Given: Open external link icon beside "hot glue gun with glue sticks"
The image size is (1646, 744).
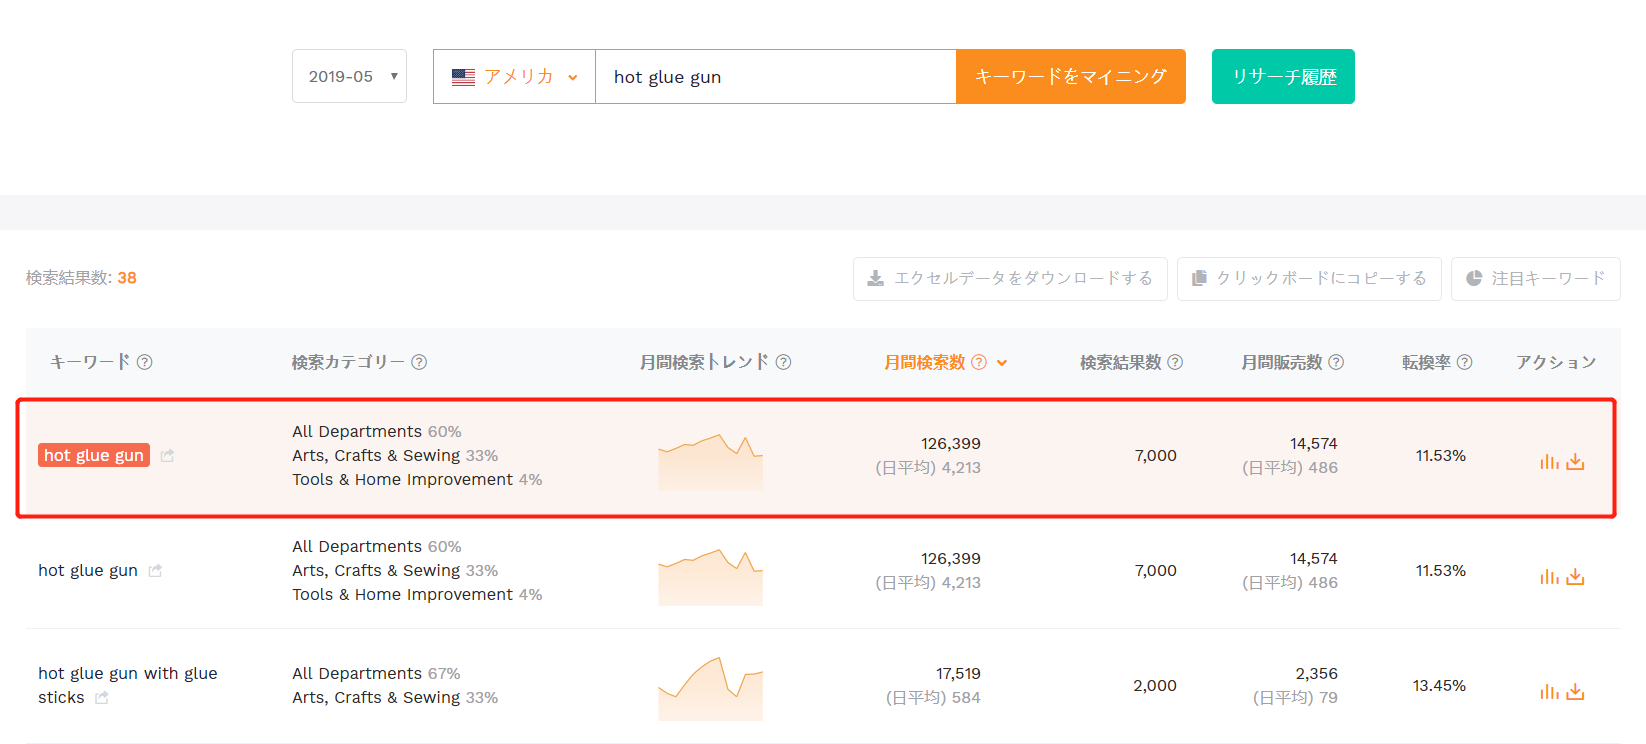Looking at the screenshot, I should (102, 698).
